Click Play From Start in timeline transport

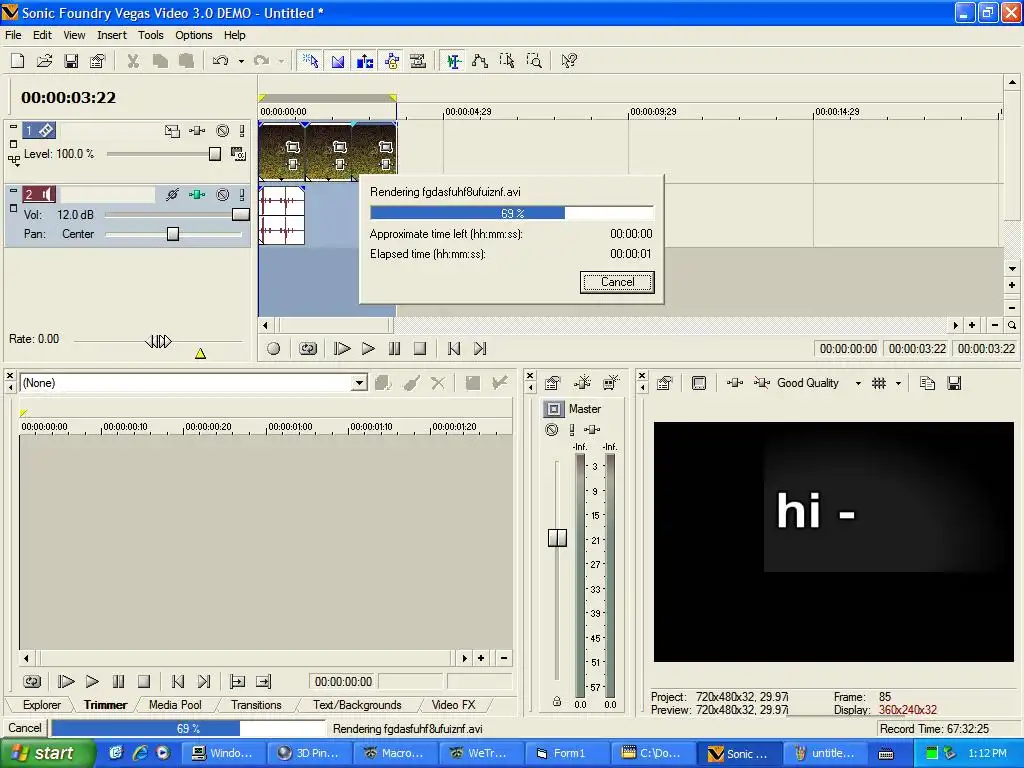pyautogui.click(x=342, y=349)
